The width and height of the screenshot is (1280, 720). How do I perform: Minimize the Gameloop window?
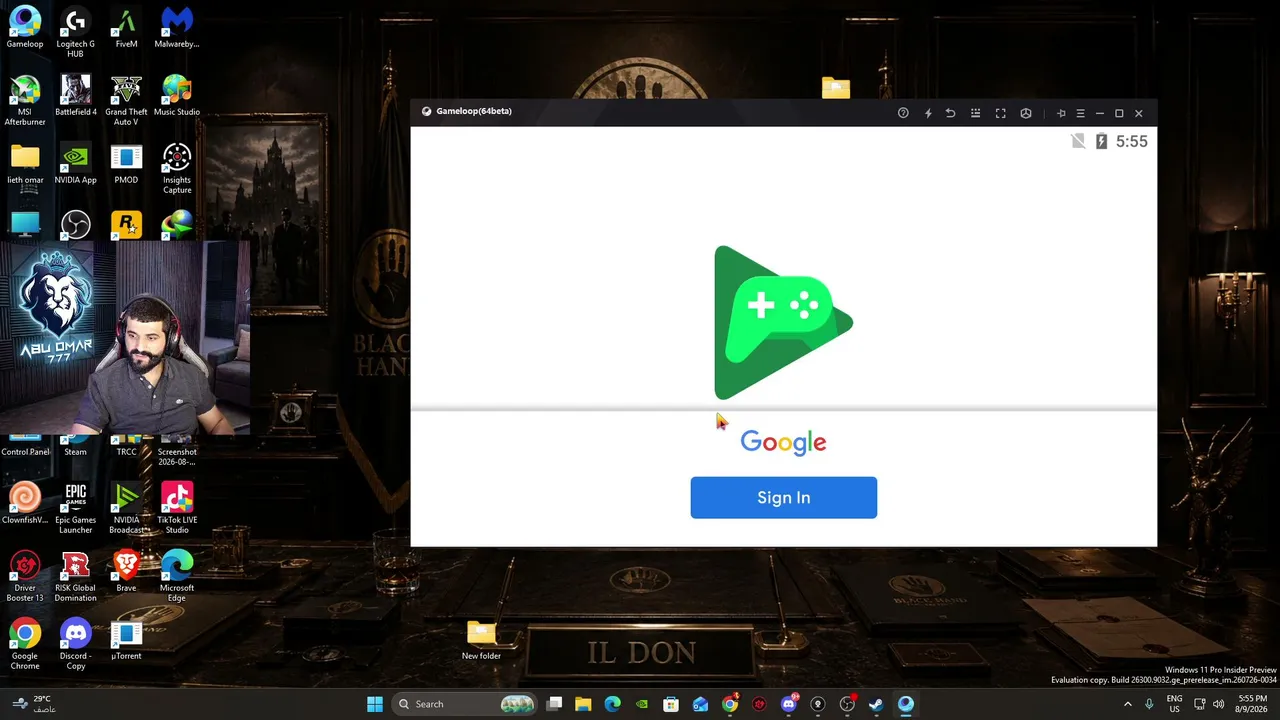(x=1100, y=113)
